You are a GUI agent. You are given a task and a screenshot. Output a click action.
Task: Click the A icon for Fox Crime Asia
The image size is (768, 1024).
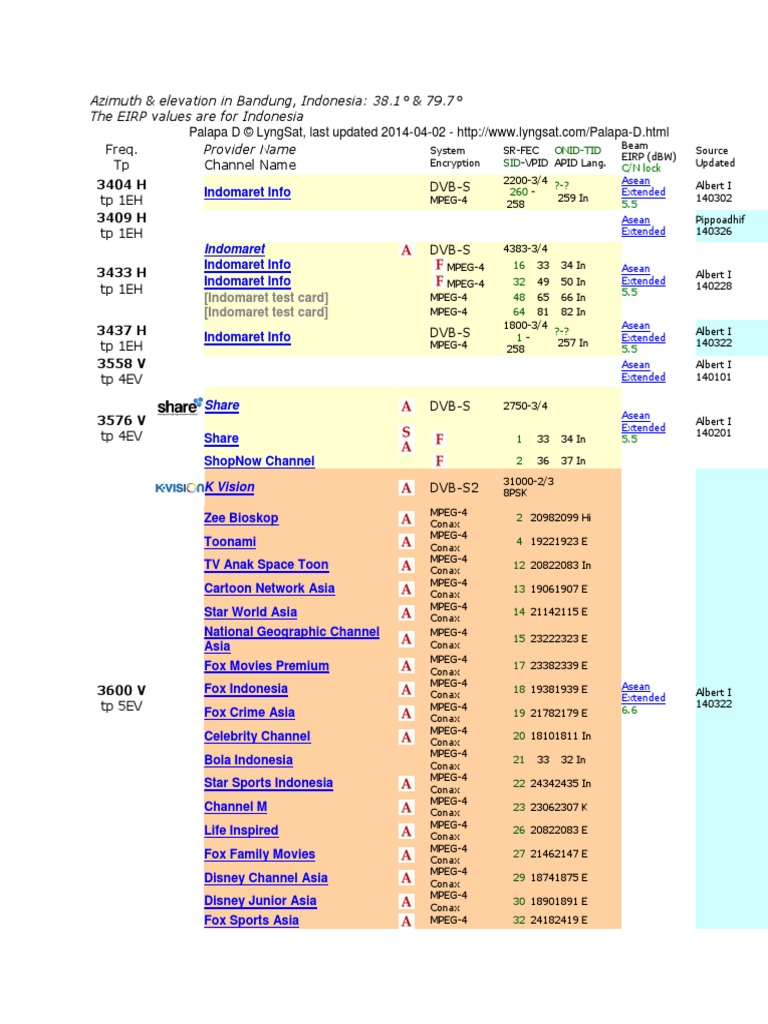tap(406, 714)
